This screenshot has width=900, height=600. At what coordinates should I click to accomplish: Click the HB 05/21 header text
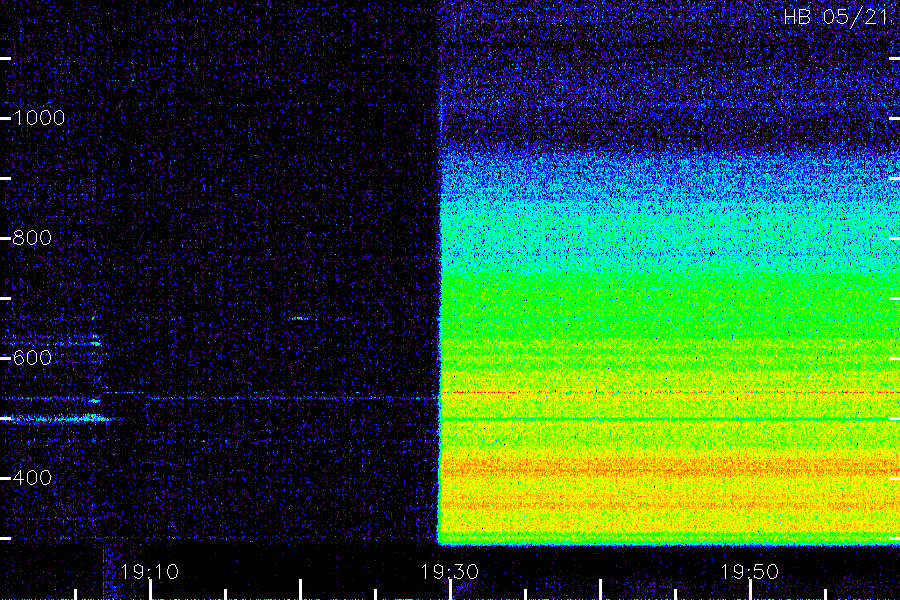coord(836,17)
